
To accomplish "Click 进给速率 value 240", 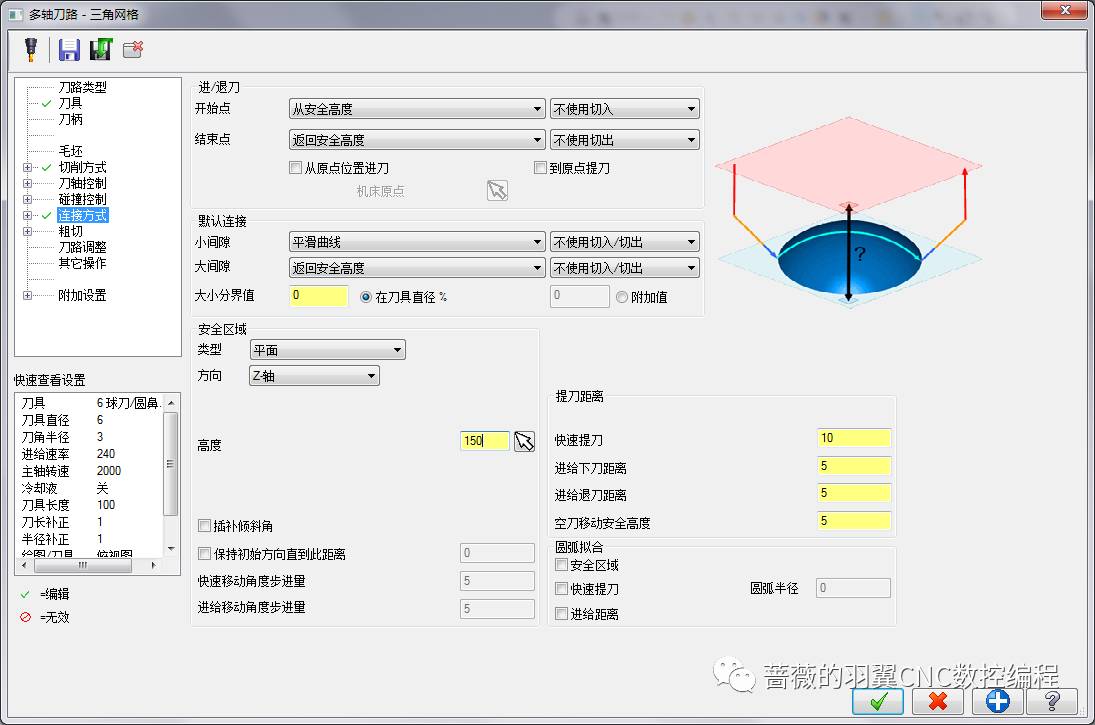I will [x=105, y=454].
